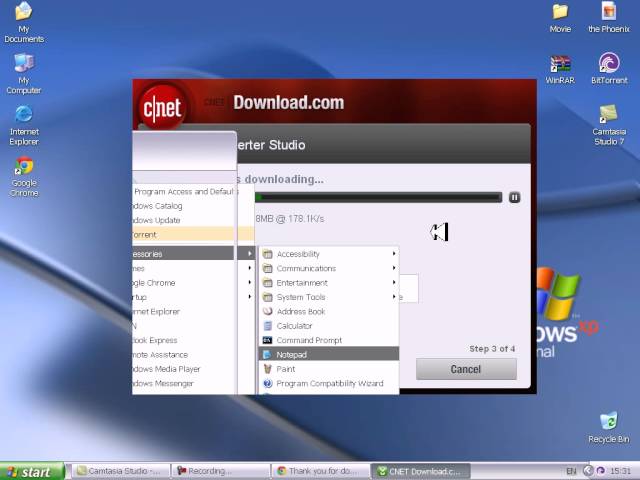Click the Paint item icon
This screenshot has width=640, height=480.
(268, 369)
